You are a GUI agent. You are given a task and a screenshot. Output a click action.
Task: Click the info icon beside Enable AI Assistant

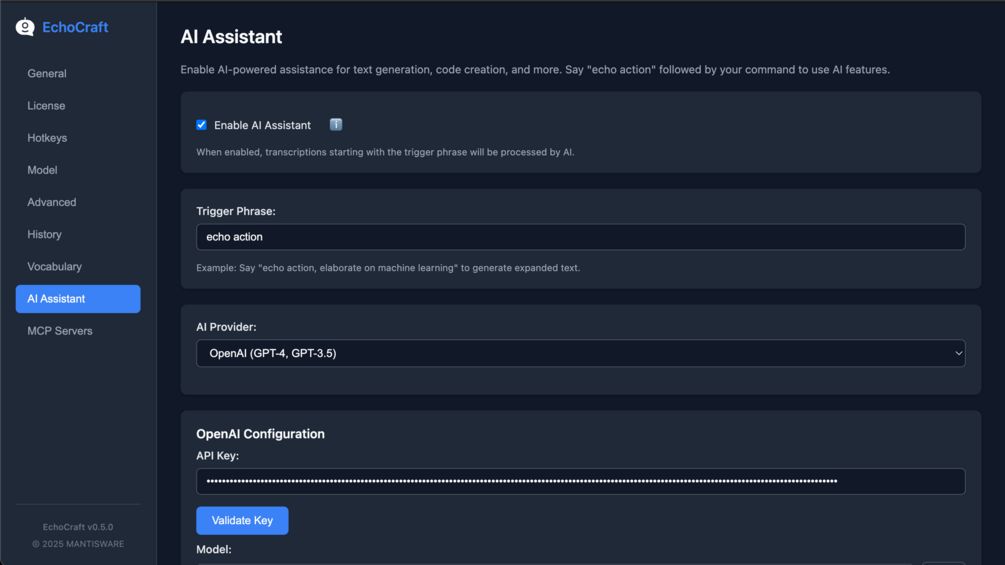(336, 125)
